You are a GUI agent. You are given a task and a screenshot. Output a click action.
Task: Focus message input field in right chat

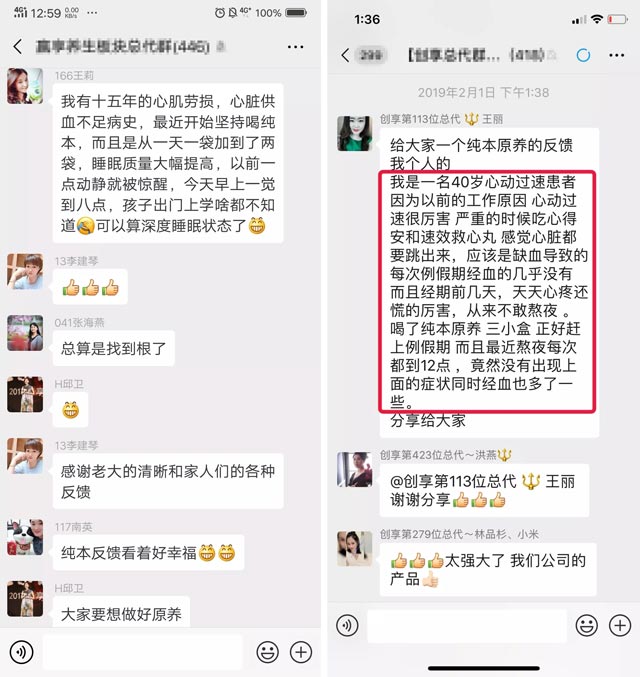point(466,625)
